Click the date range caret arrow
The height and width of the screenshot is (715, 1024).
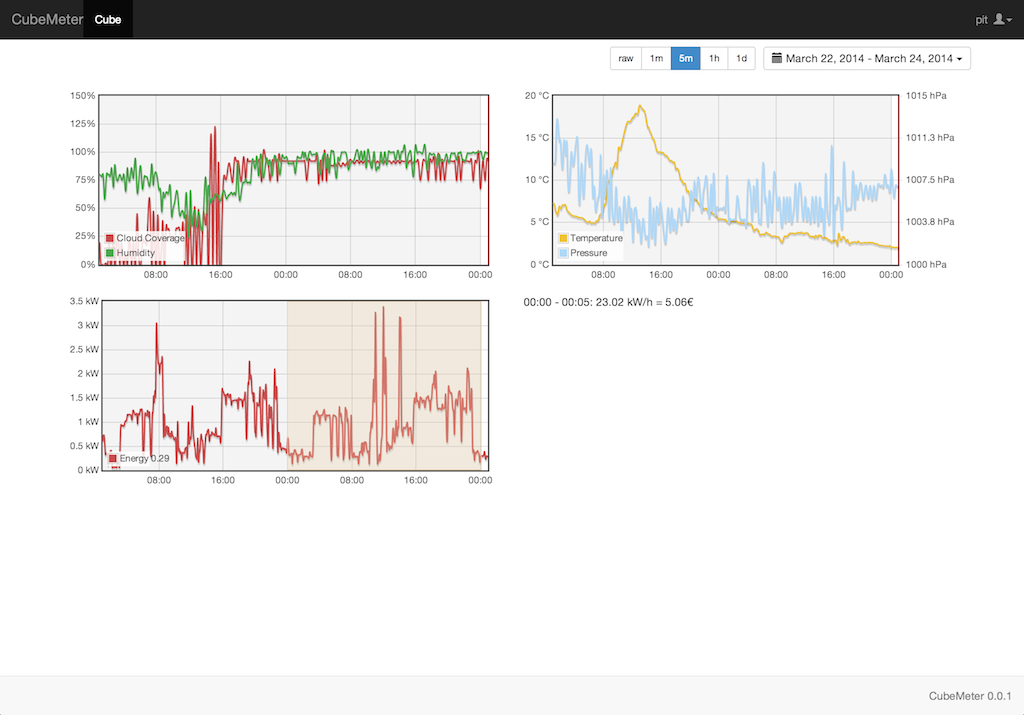click(x=959, y=59)
